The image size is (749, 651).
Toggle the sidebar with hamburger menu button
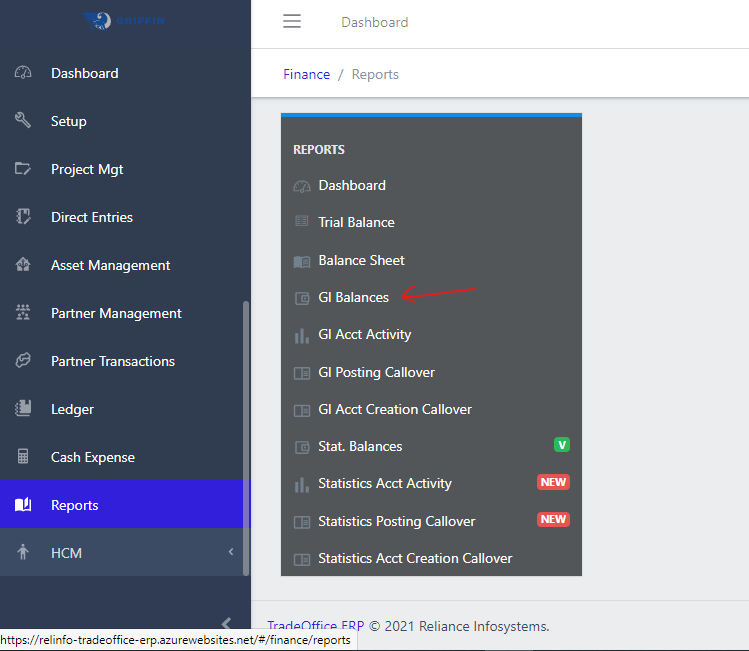pyautogui.click(x=292, y=21)
